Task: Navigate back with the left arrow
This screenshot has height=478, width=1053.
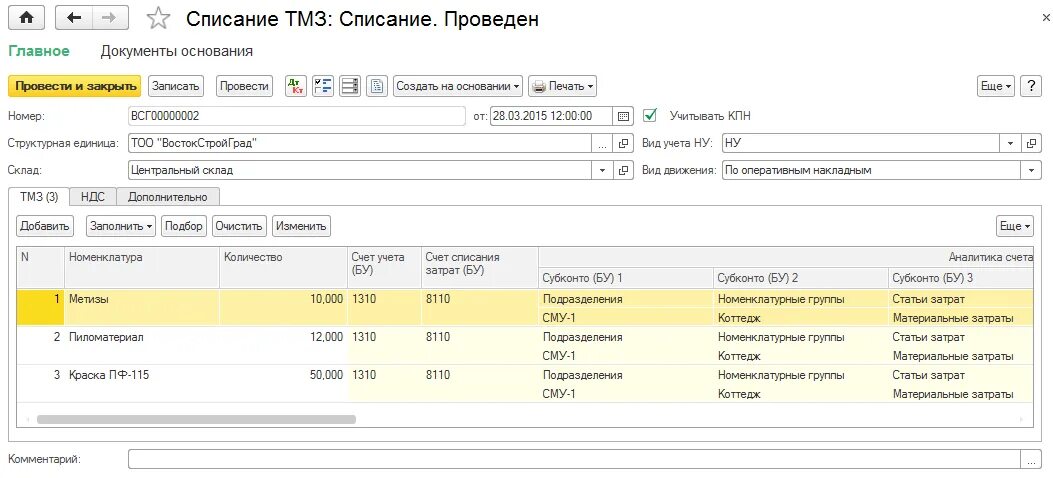Action: pyautogui.click(x=74, y=18)
